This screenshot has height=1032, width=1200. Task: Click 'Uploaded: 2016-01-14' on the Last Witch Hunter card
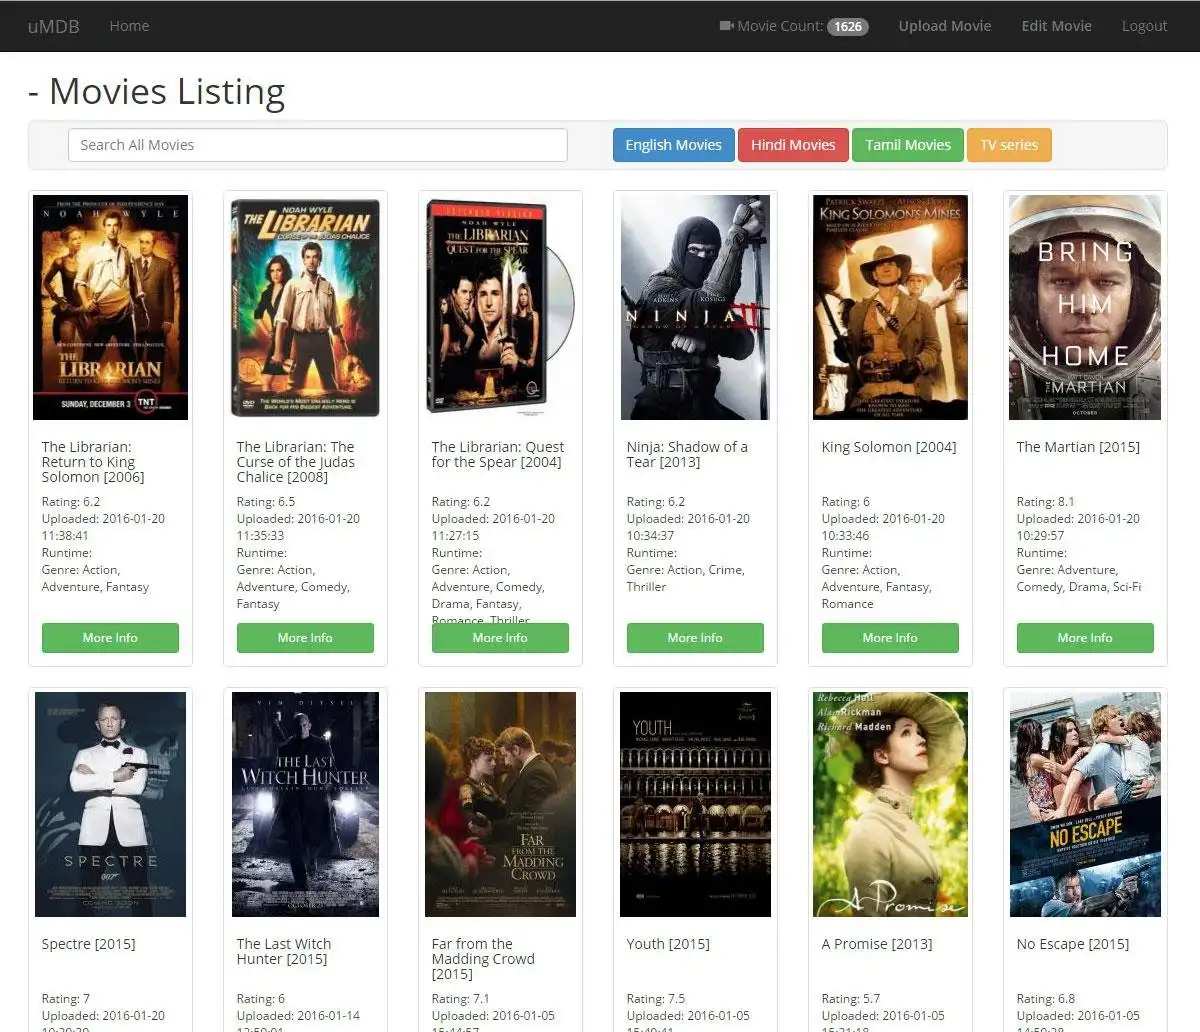coord(298,1016)
